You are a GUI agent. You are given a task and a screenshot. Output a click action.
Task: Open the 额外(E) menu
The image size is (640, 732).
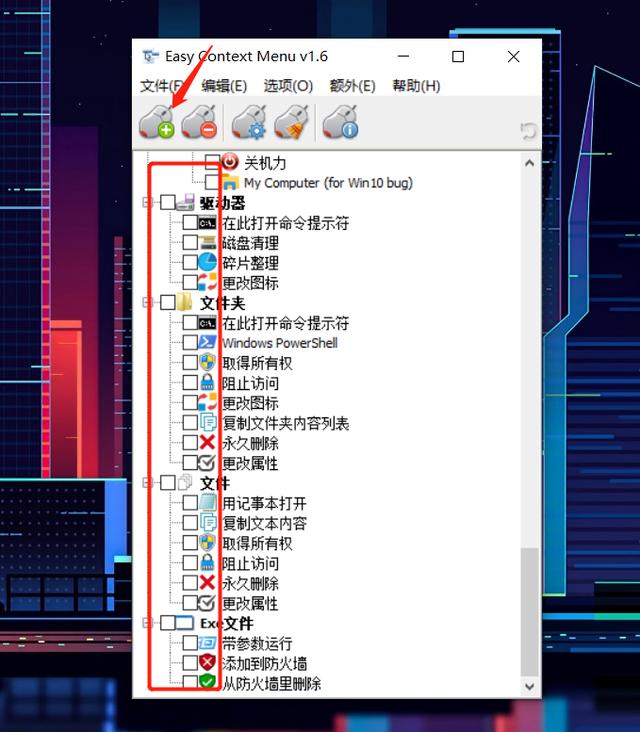click(352, 86)
